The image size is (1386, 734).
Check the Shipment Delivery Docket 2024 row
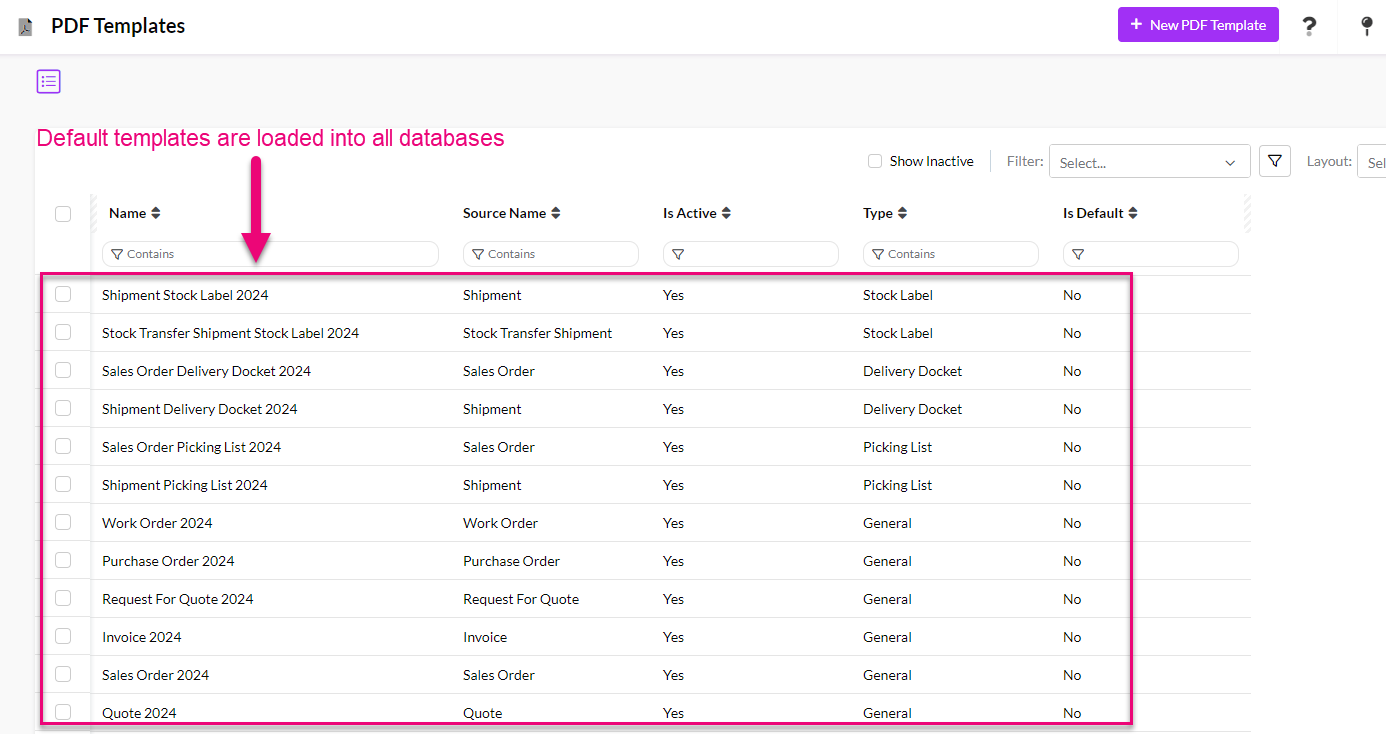63,408
